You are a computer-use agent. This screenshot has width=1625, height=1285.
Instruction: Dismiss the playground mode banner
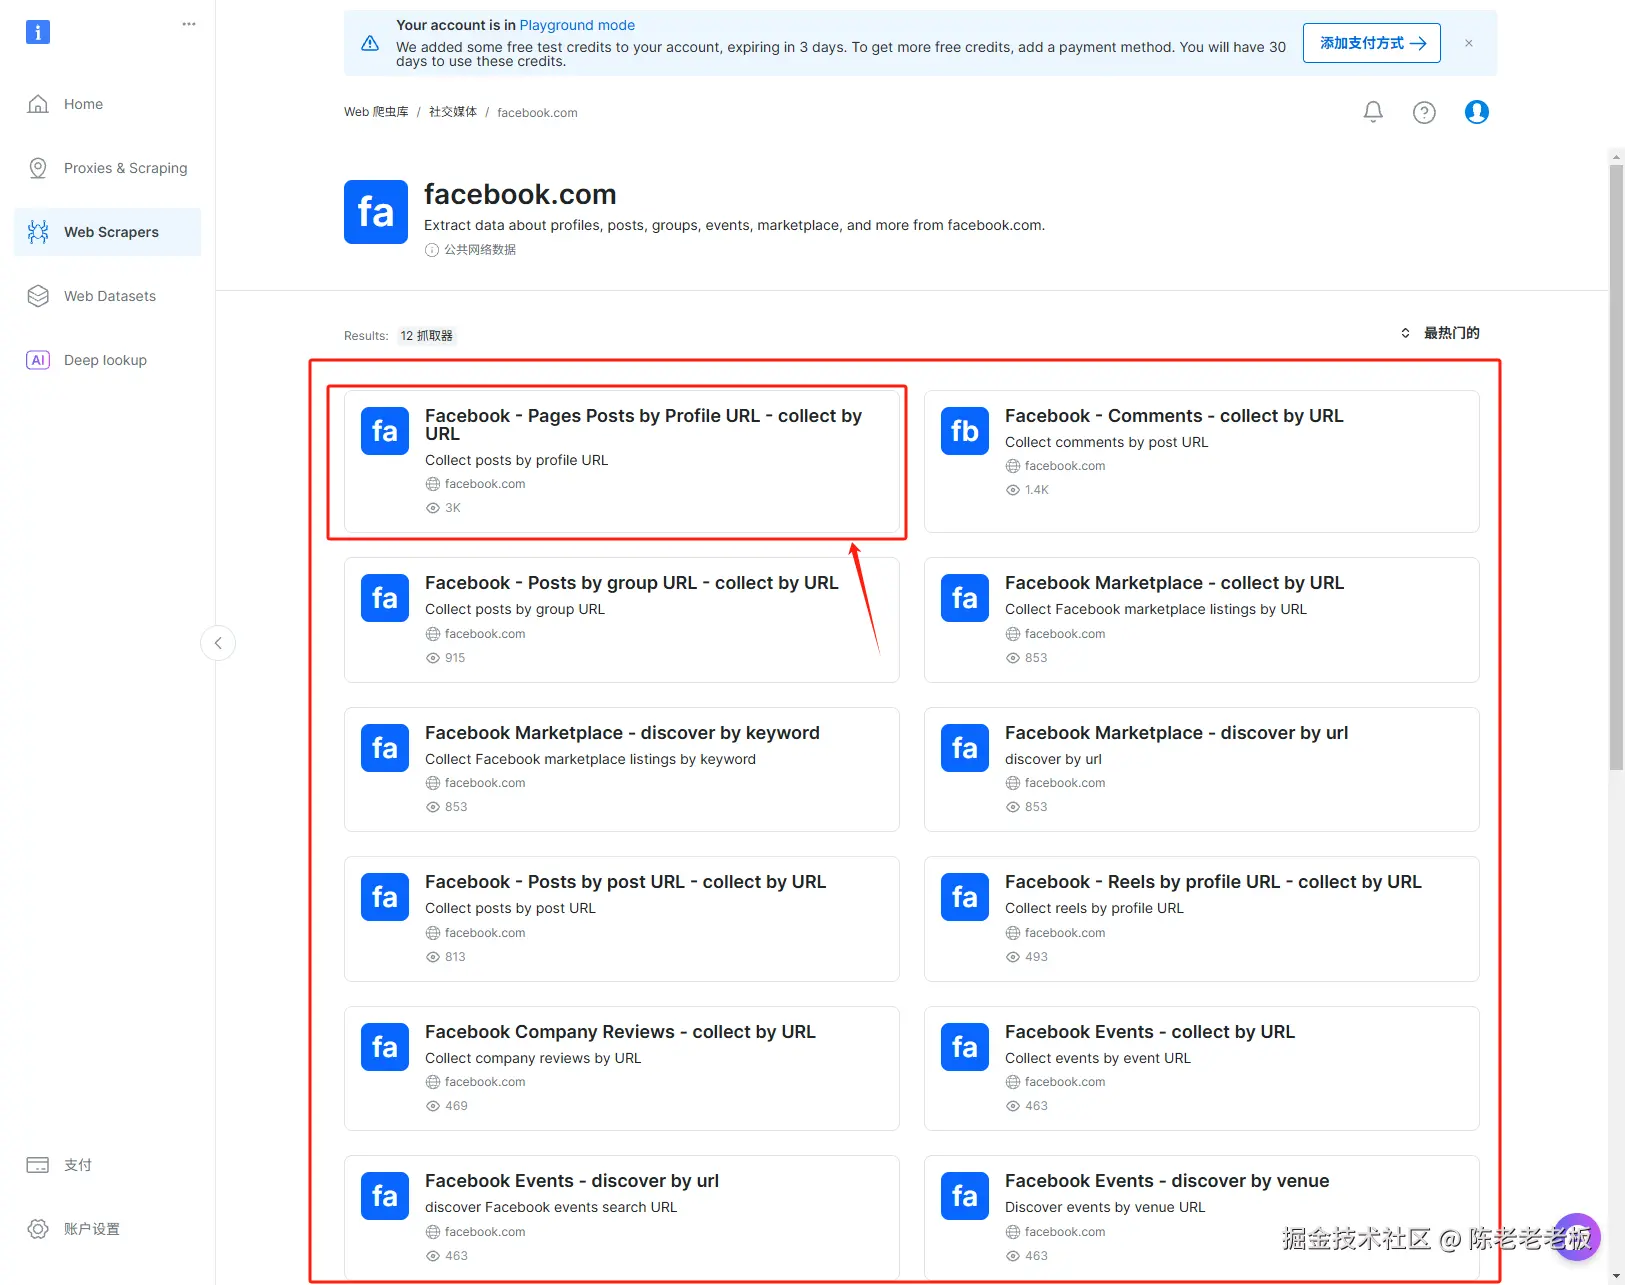(x=1468, y=43)
